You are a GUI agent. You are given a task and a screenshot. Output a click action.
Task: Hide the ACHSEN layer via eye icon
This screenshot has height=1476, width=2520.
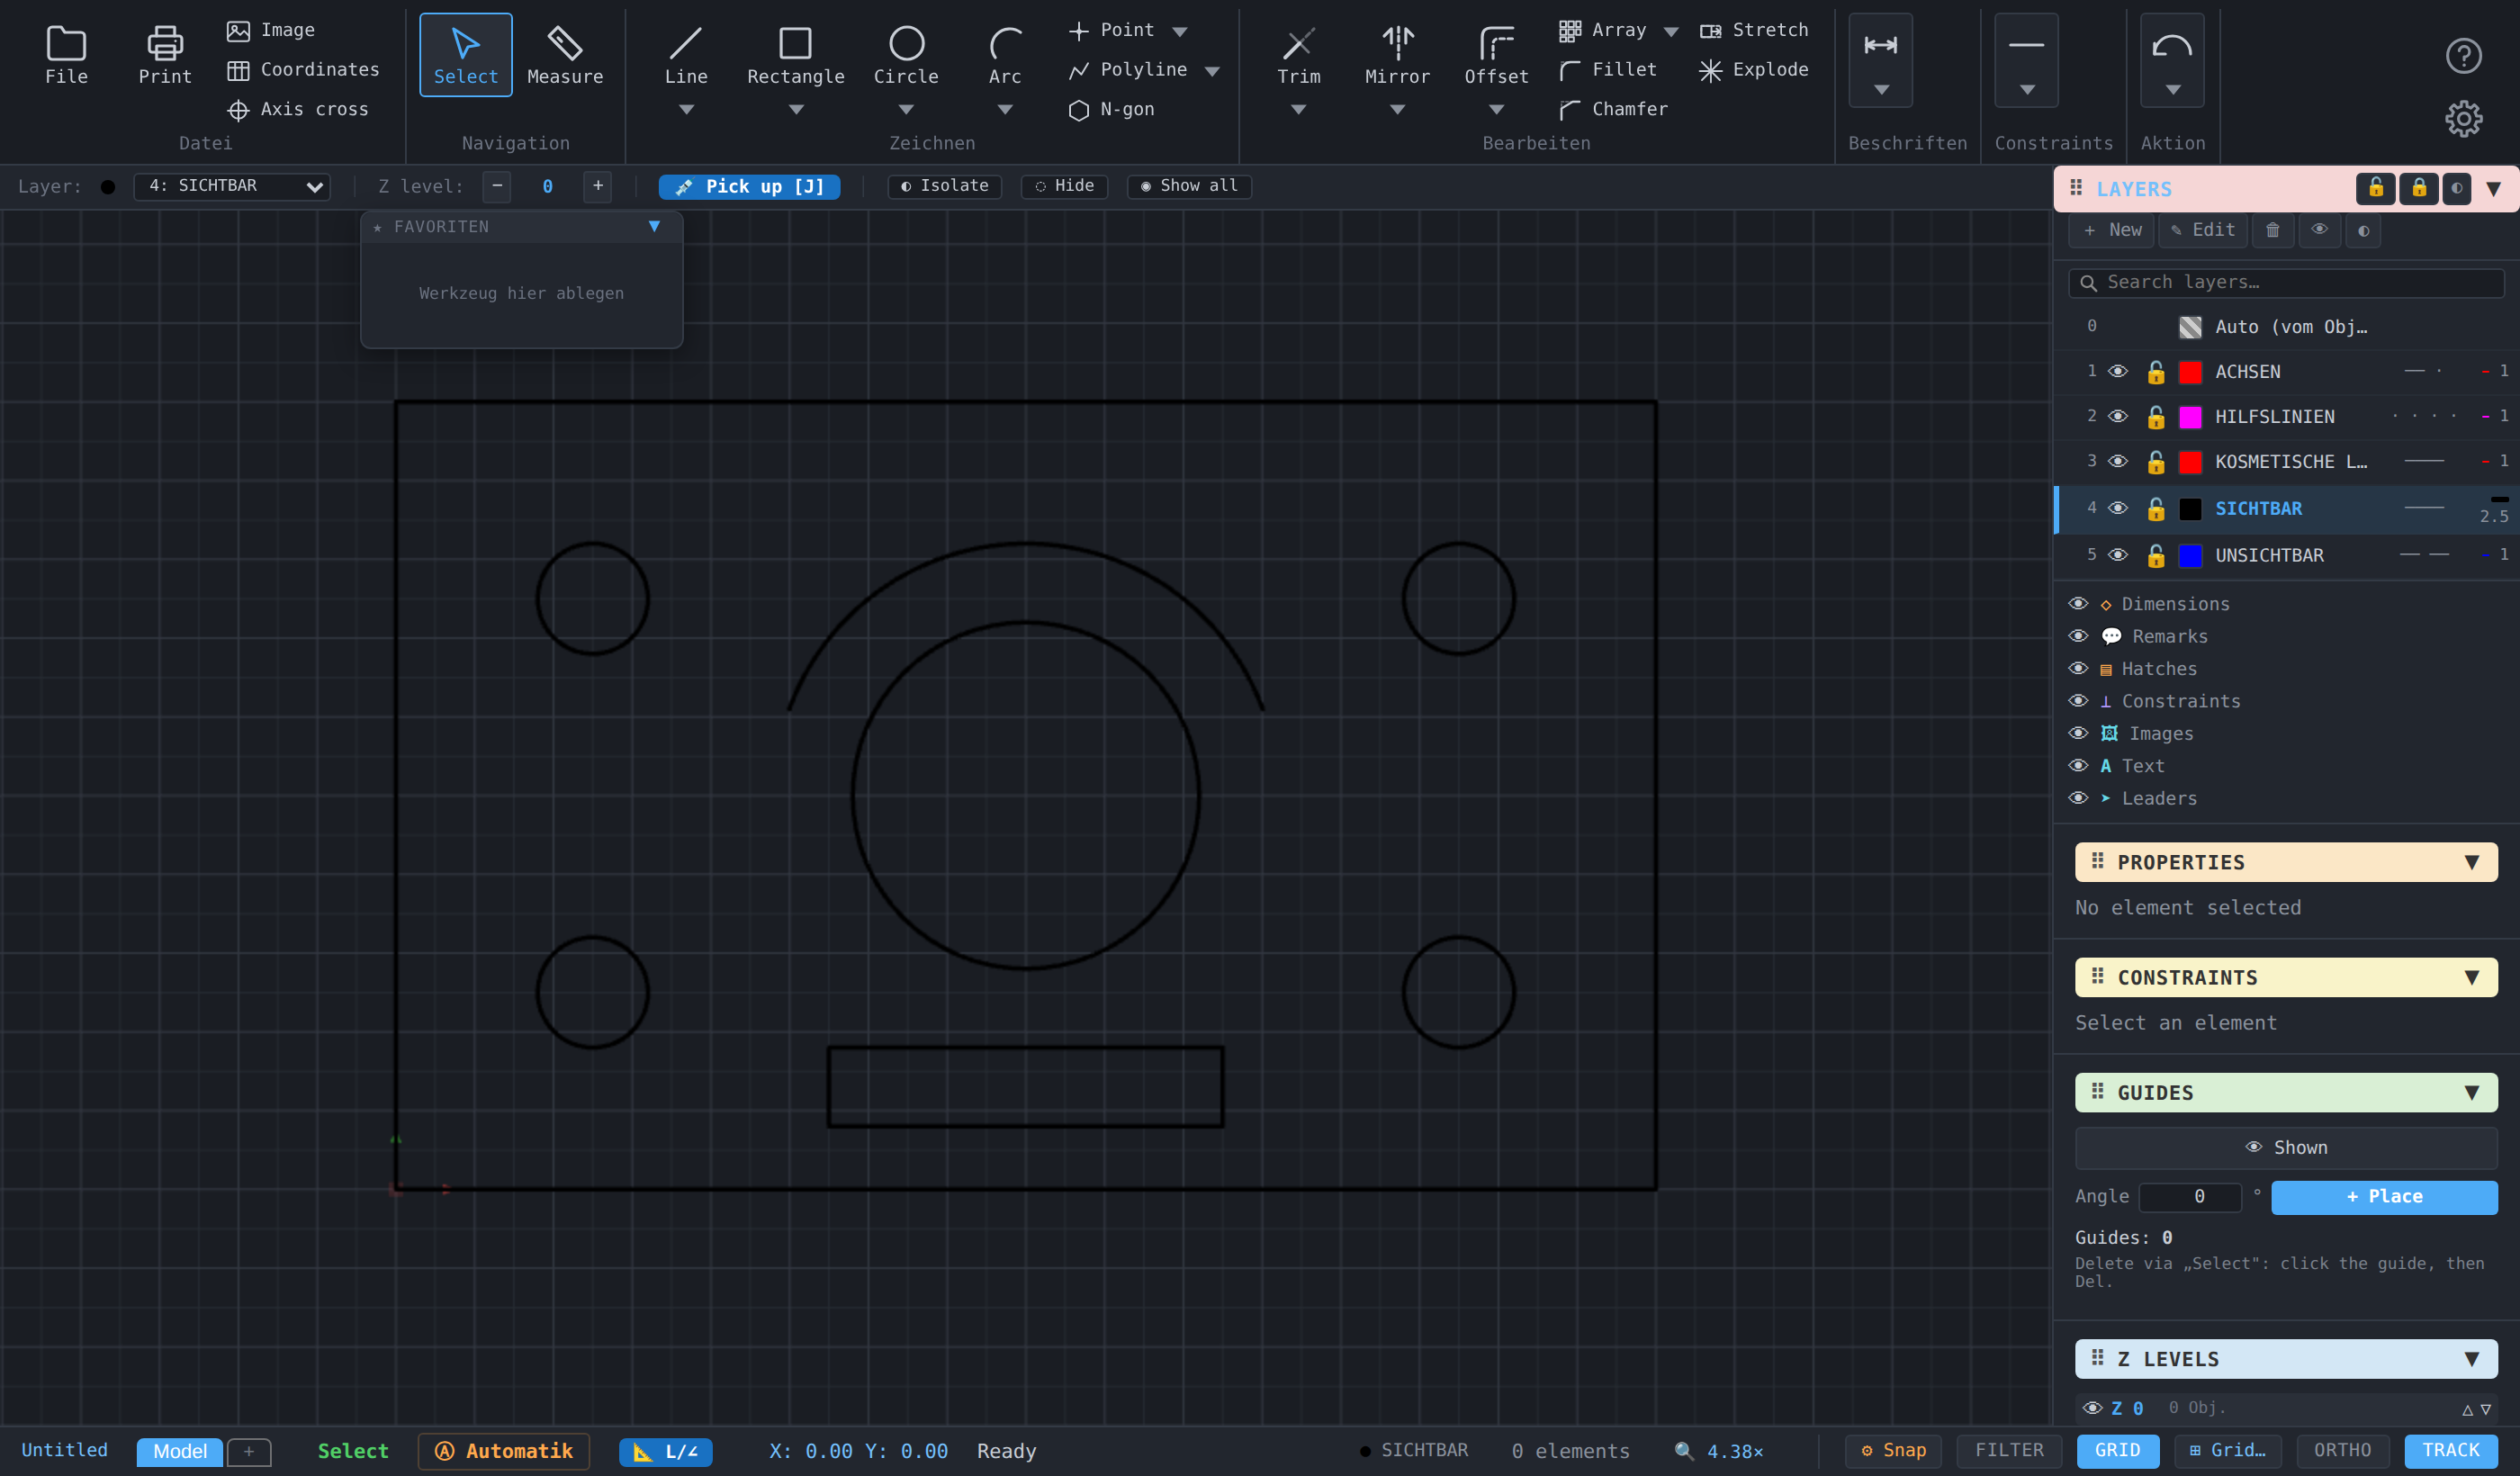(x=2118, y=372)
